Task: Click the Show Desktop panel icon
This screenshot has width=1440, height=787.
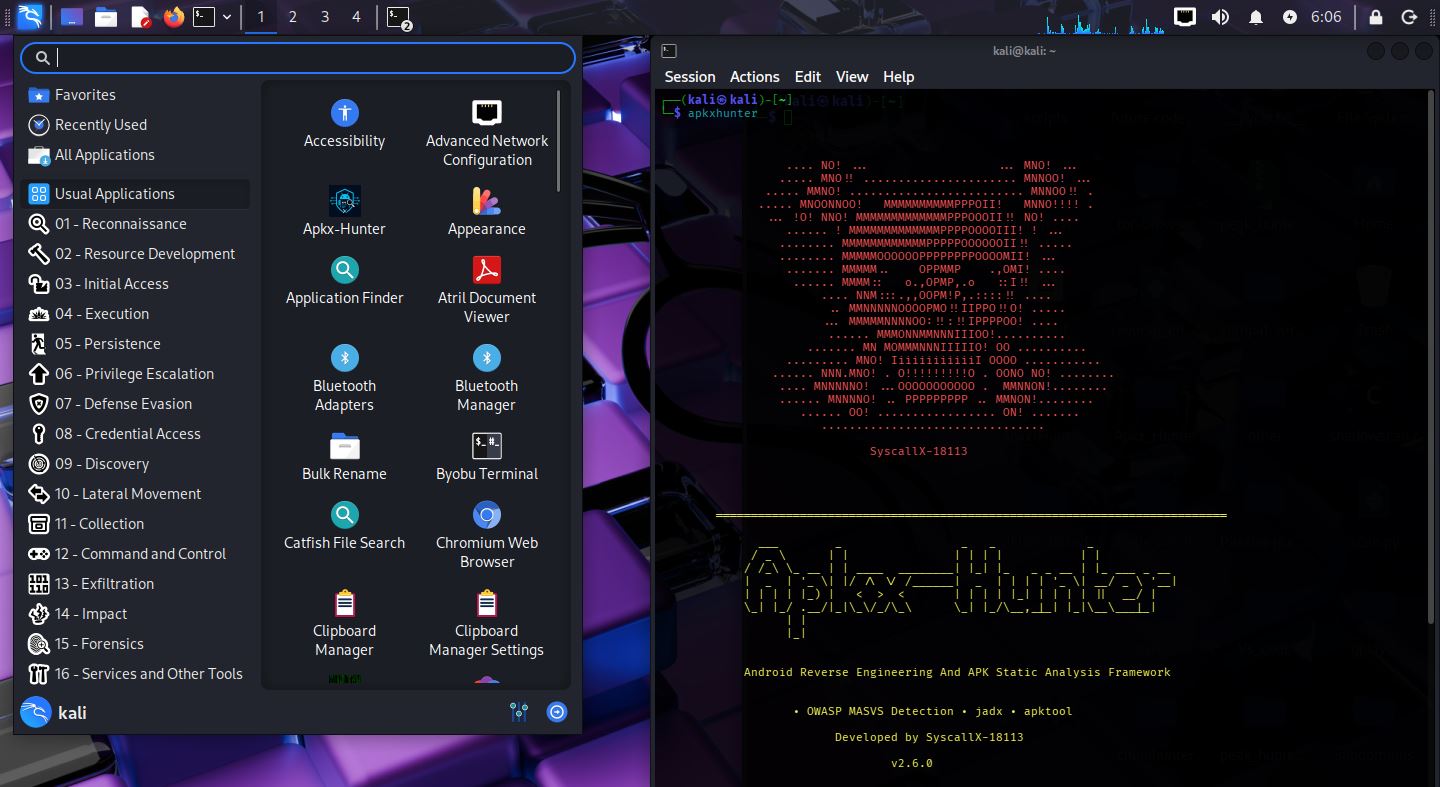Action: 71,16
